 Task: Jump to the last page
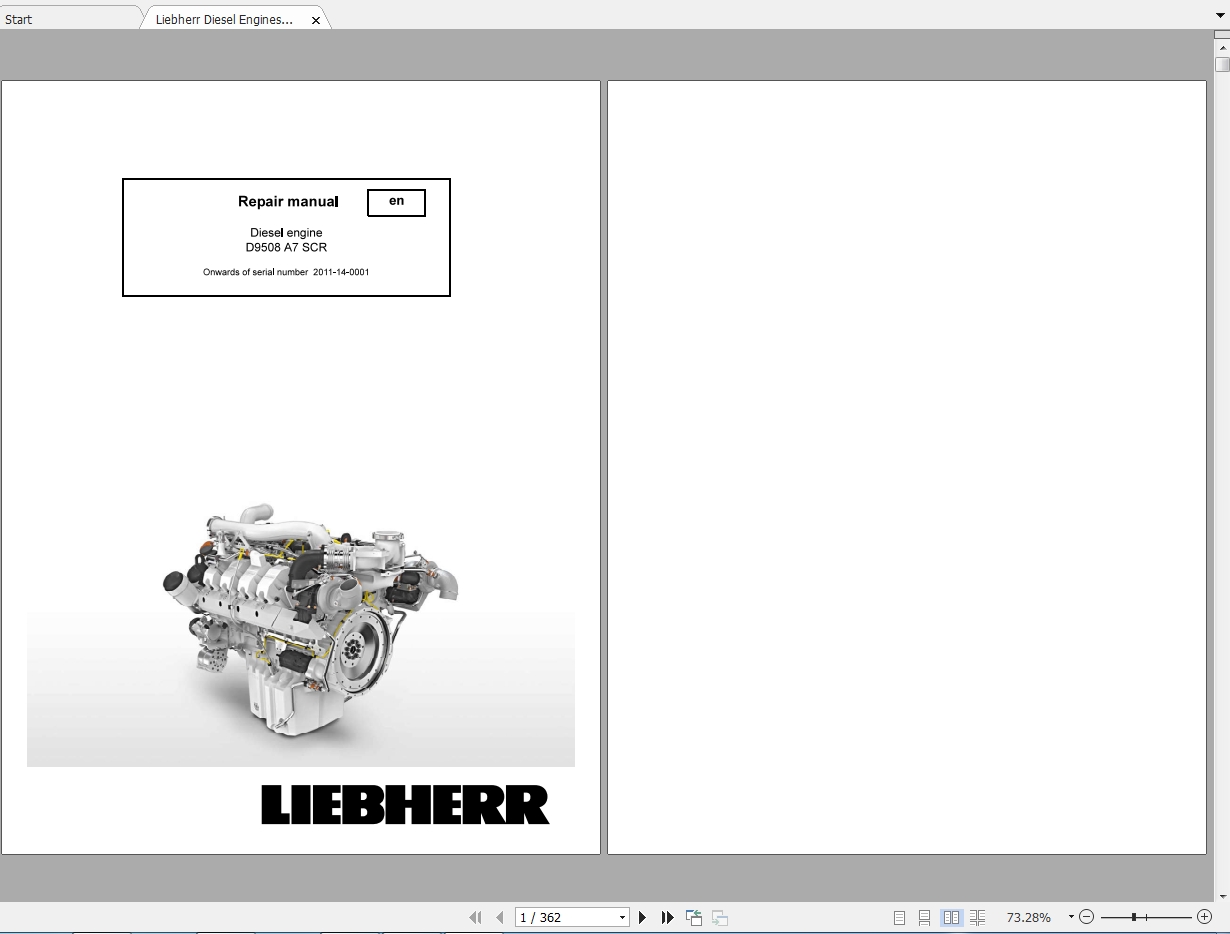tap(667, 917)
